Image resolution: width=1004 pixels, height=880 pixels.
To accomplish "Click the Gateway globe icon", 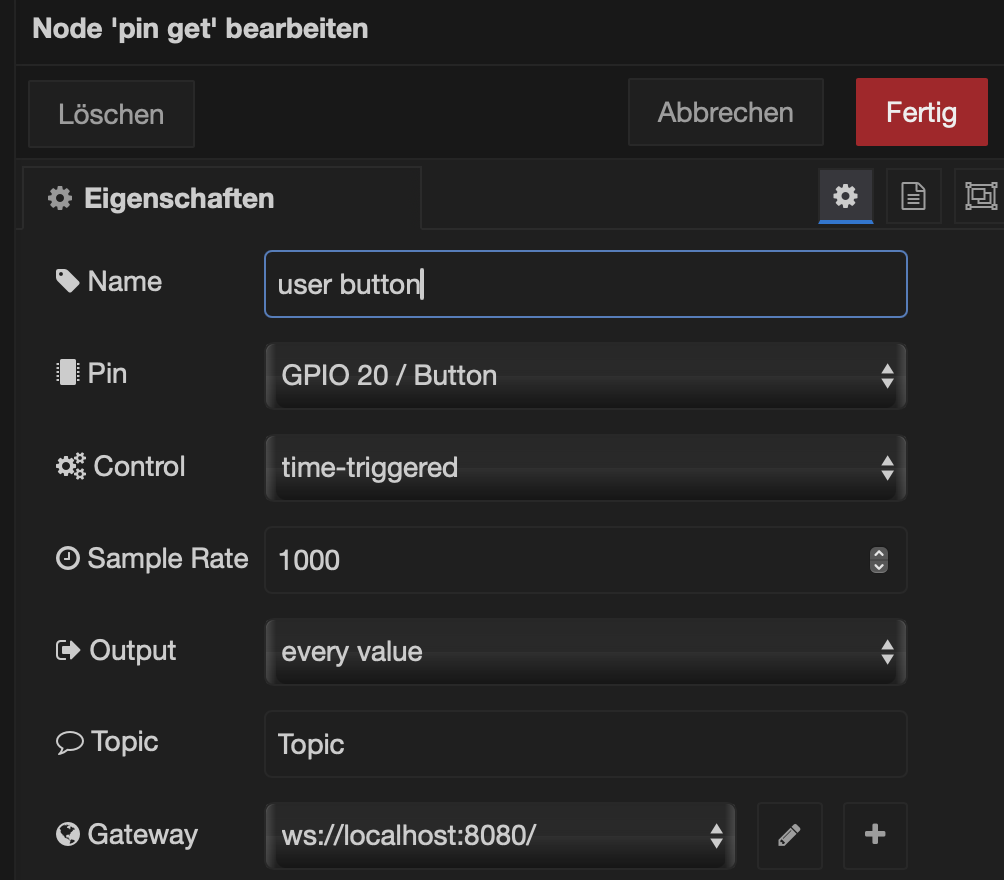I will click(67, 834).
